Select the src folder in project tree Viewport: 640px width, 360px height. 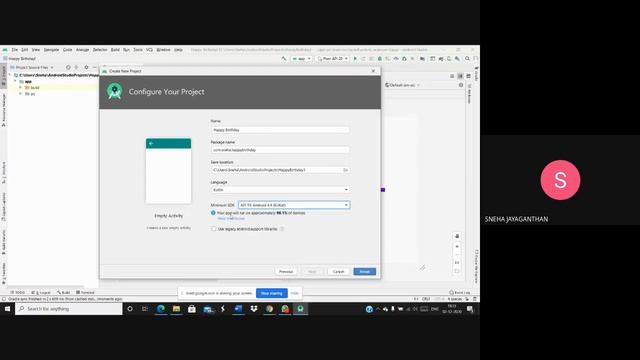[30, 94]
